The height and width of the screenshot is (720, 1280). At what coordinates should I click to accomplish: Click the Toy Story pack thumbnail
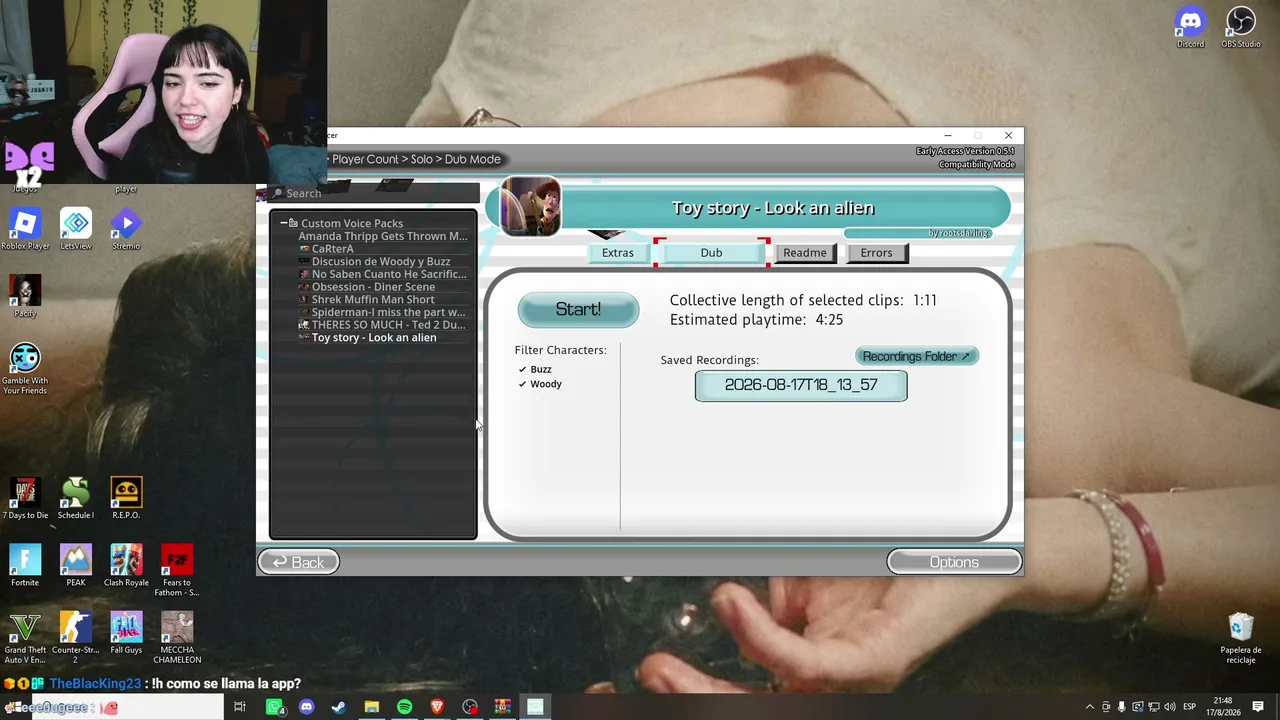[x=530, y=206]
